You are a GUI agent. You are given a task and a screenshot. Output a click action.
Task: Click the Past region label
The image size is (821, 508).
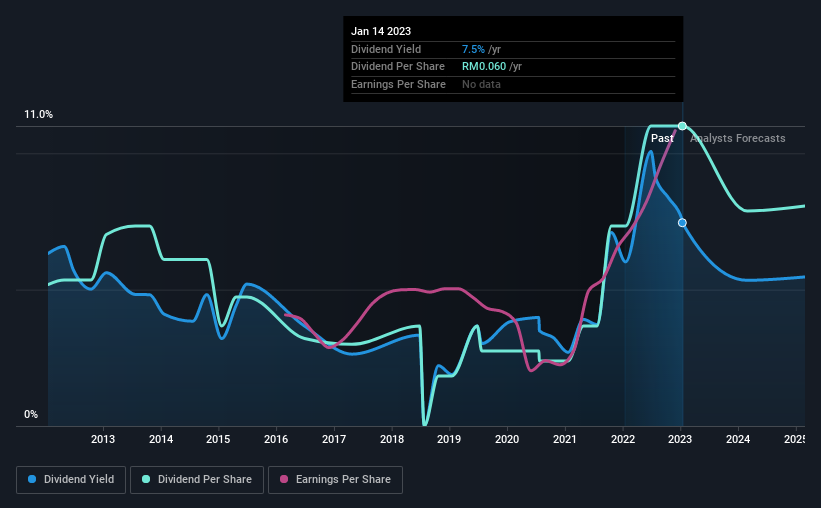pos(662,138)
